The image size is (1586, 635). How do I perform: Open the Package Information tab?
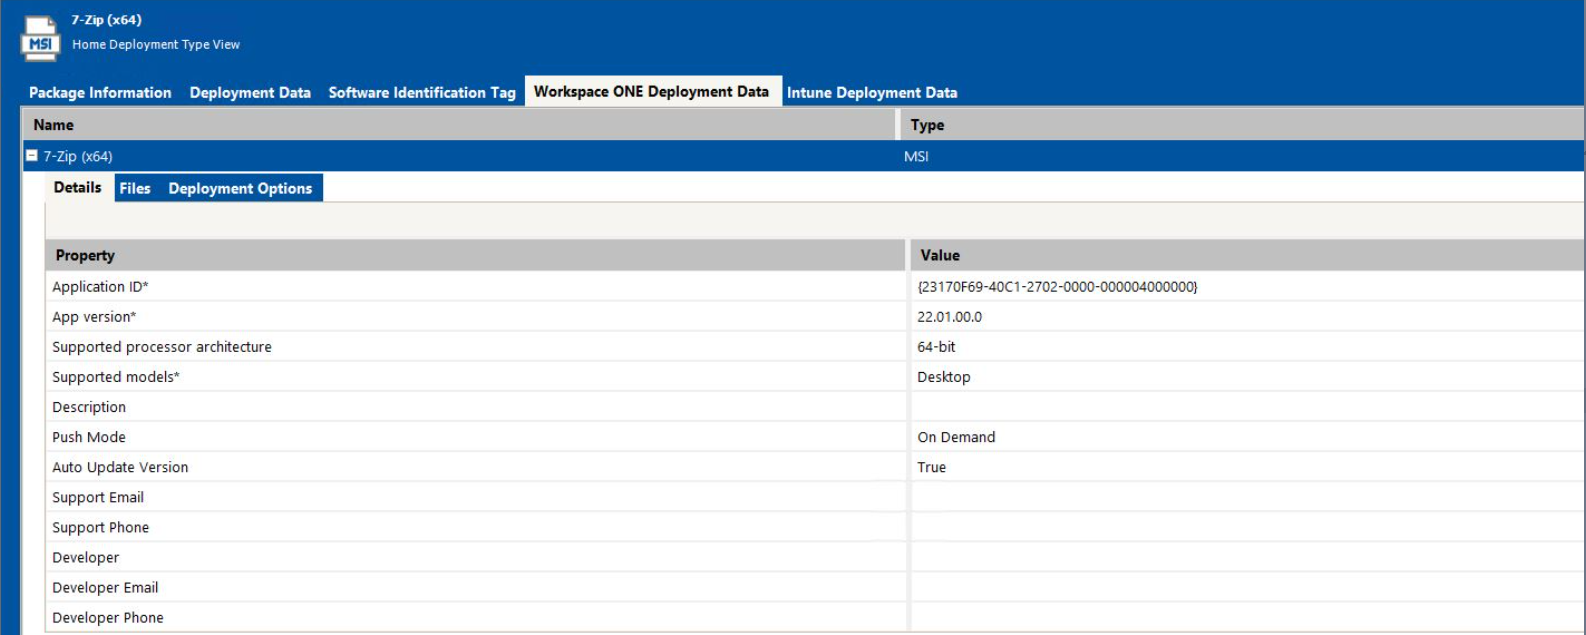pyautogui.click(x=100, y=93)
